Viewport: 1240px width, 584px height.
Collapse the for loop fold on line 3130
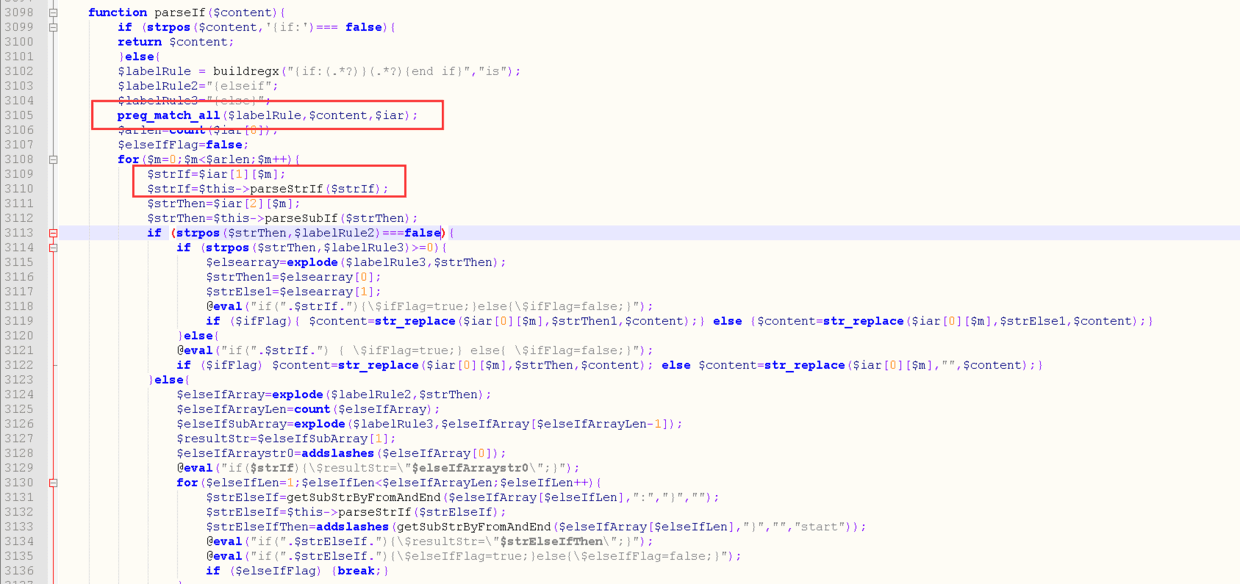click(x=53, y=483)
